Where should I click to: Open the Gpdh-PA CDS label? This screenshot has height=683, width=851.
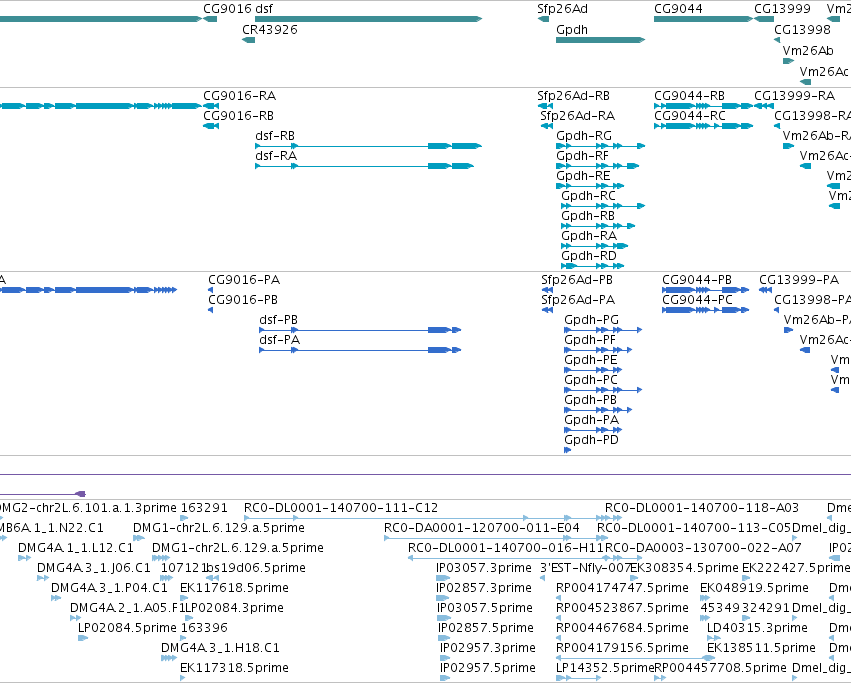pos(592,420)
